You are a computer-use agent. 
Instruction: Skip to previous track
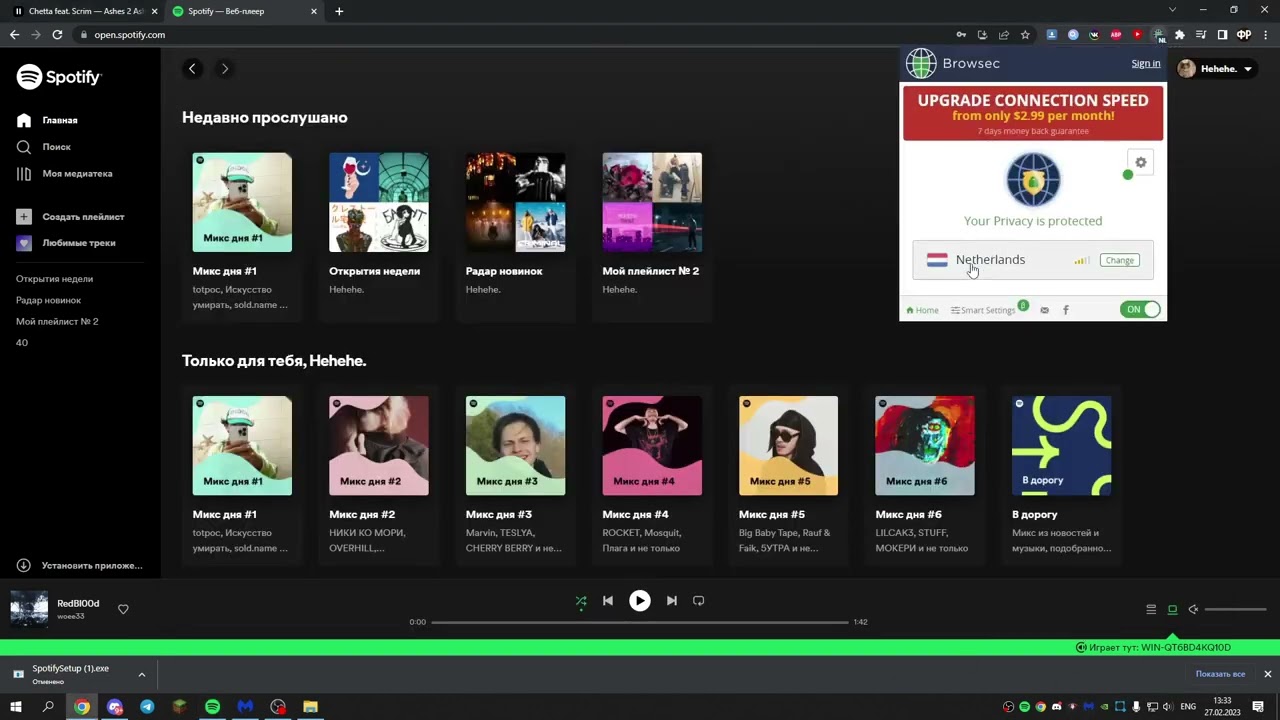tap(608, 601)
